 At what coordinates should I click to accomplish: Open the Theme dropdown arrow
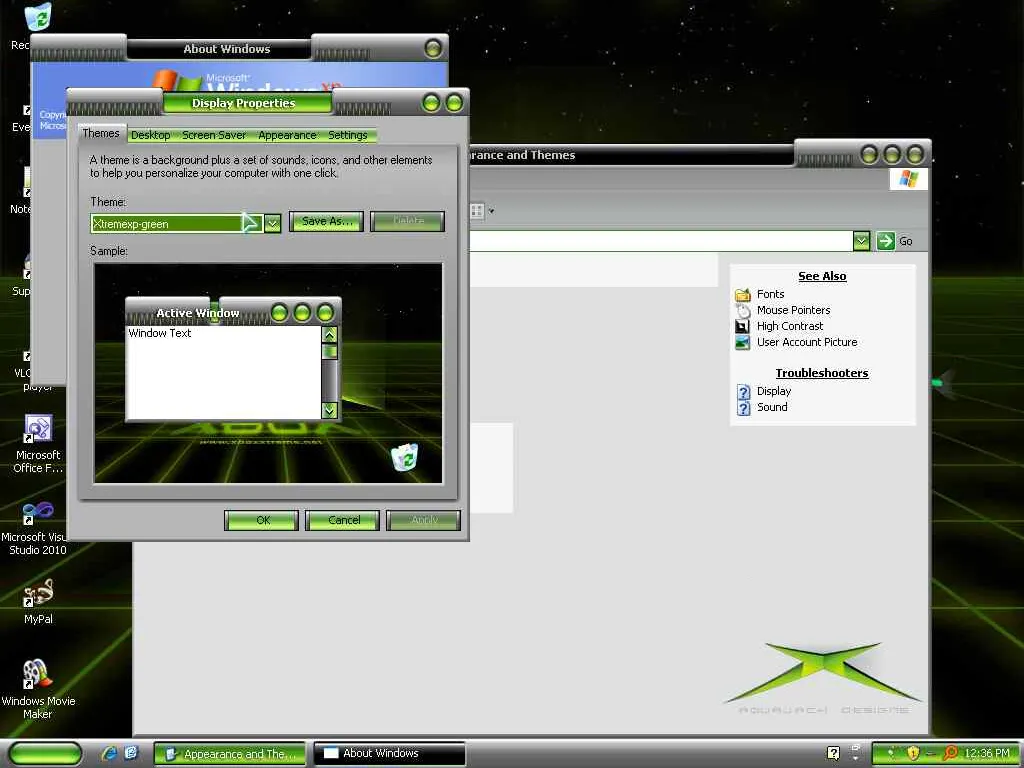point(273,223)
